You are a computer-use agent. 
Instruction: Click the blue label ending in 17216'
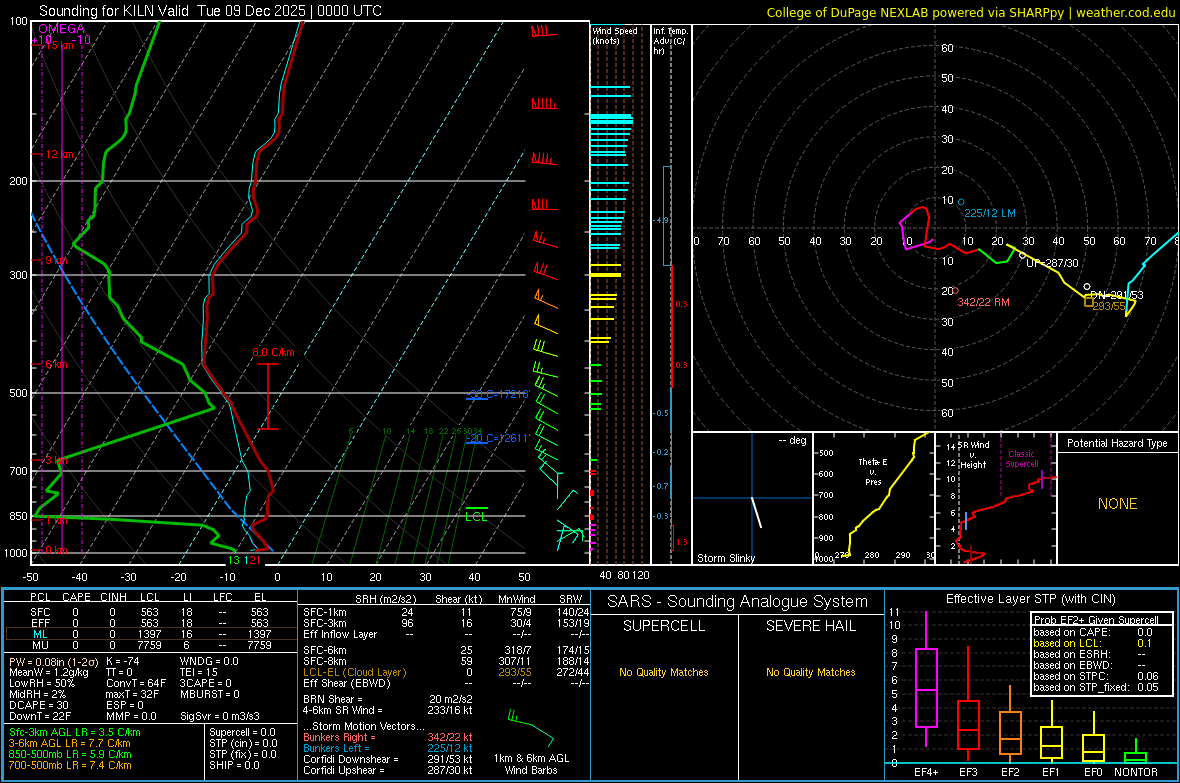point(499,395)
